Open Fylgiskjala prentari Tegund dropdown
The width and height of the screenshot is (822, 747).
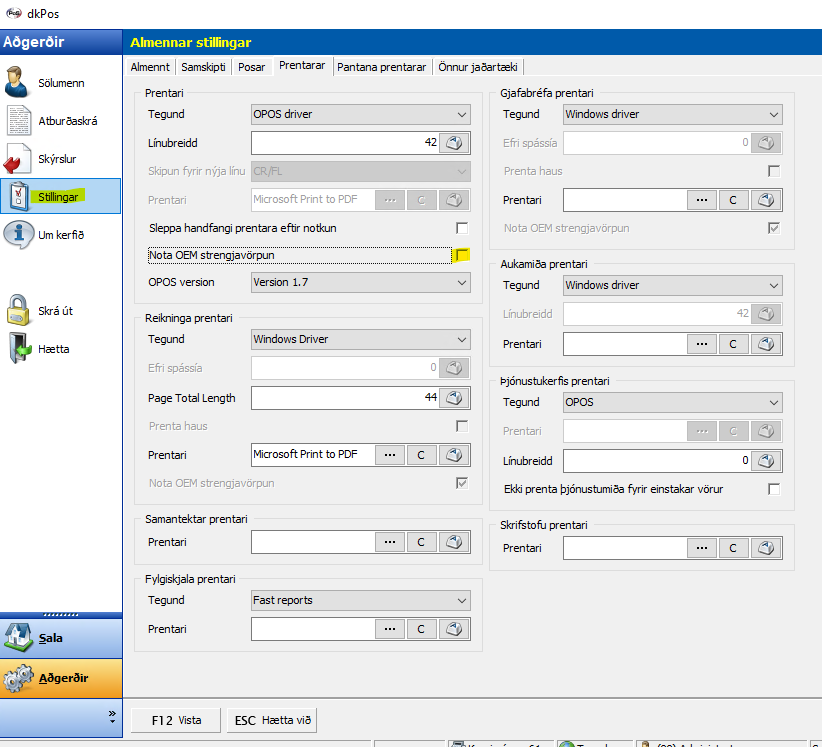(x=360, y=600)
